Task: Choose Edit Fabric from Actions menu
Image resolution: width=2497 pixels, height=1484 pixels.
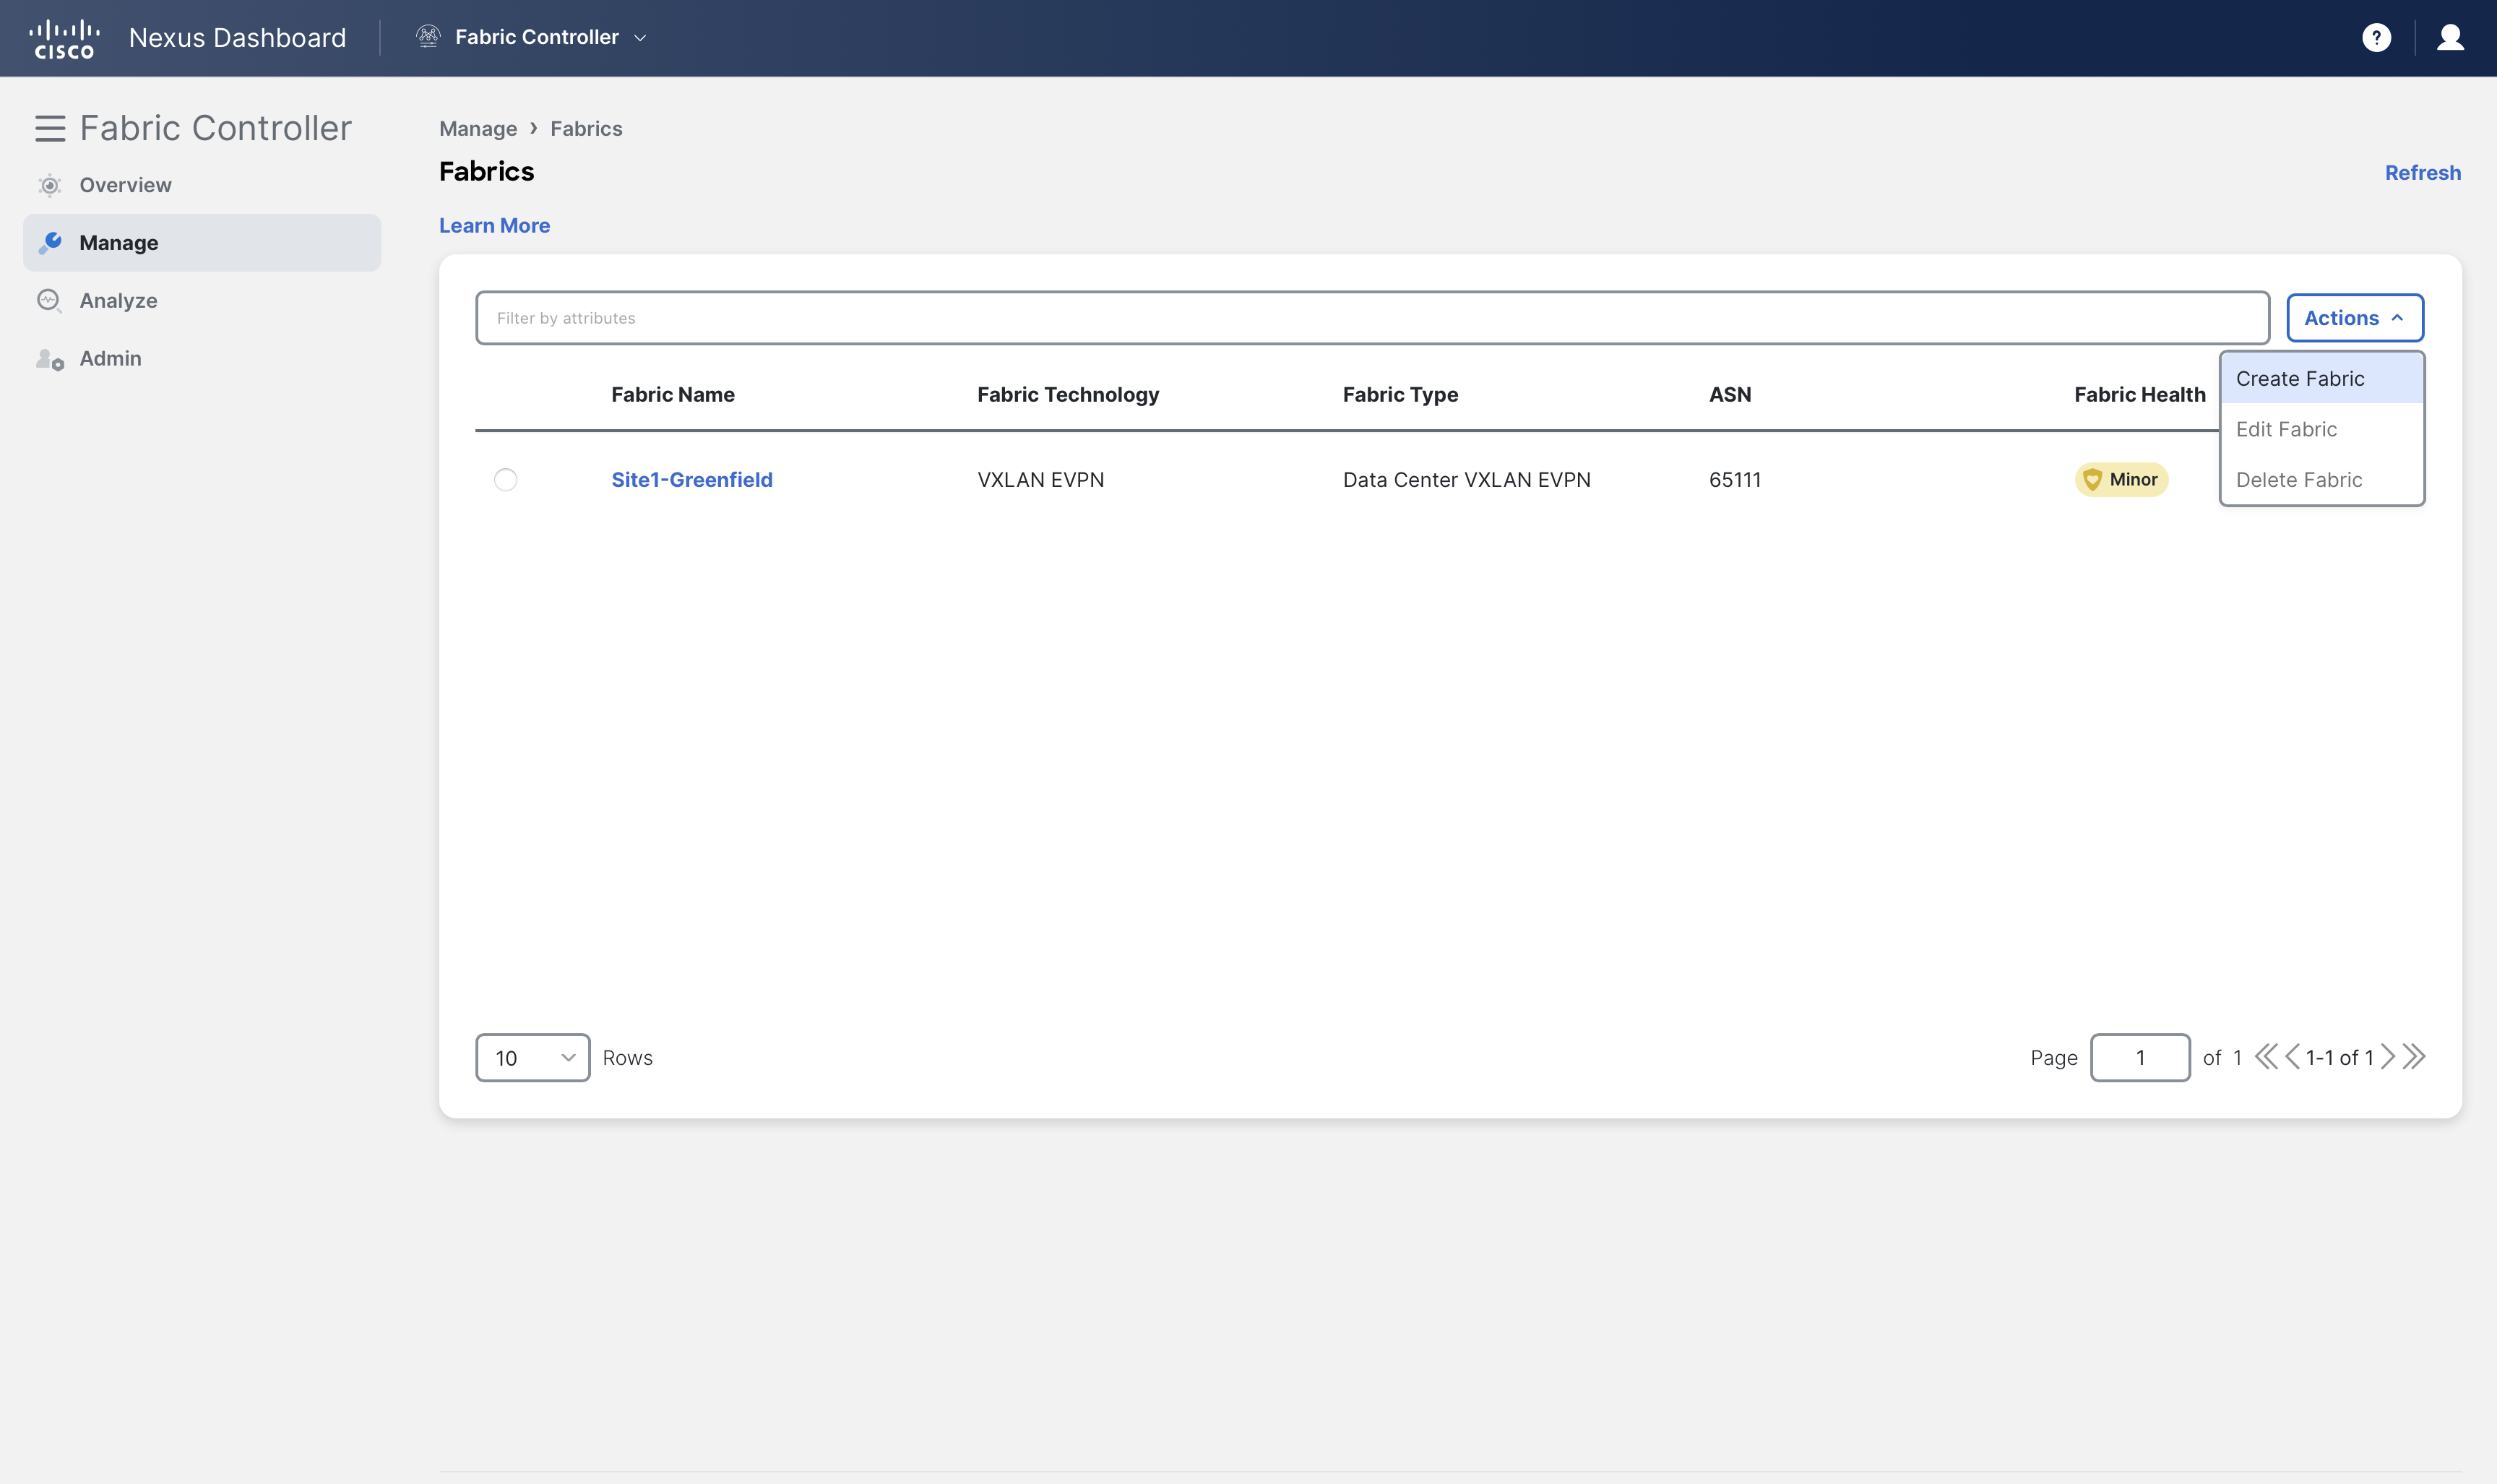Action: point(2322,429)
